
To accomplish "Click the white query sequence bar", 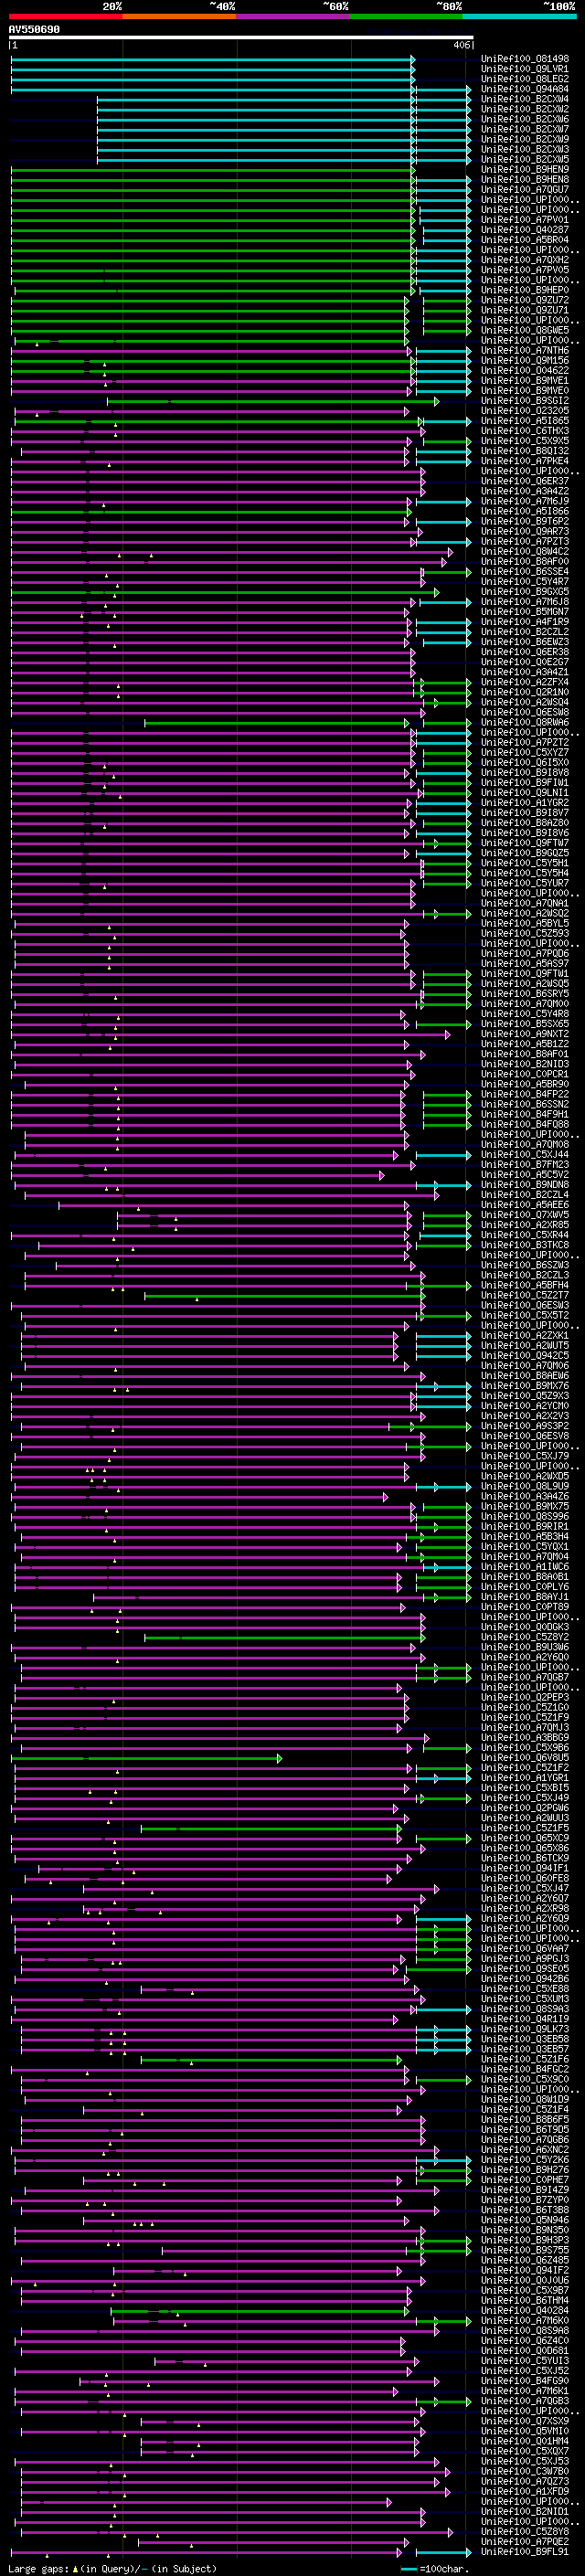I will click(x=241, y=38).
